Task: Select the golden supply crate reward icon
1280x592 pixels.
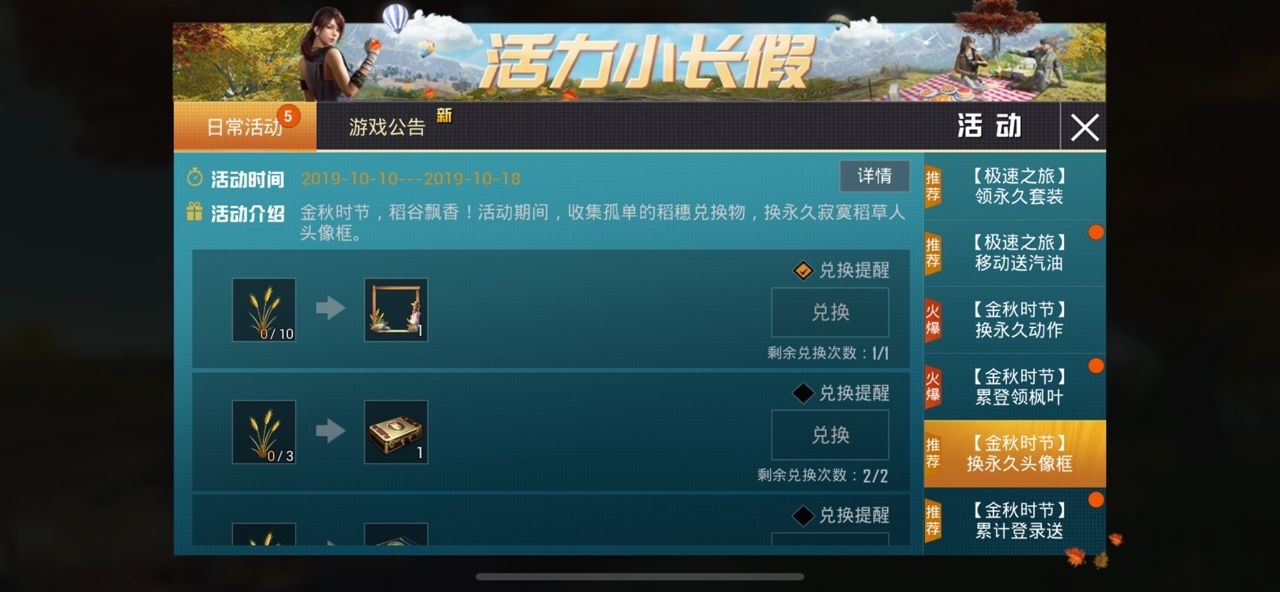Action: [x=396, y=432]
